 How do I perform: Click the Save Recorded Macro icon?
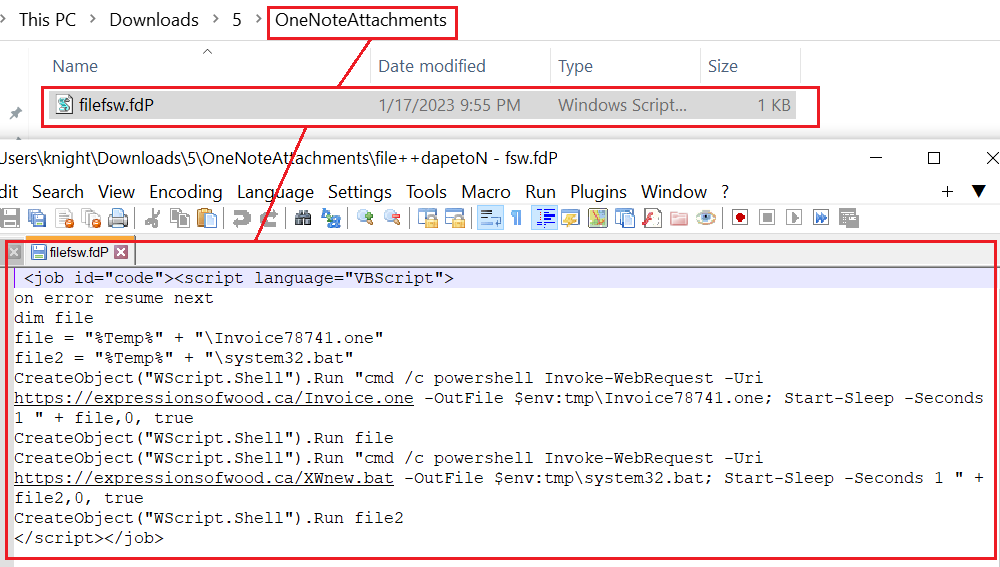848,218
